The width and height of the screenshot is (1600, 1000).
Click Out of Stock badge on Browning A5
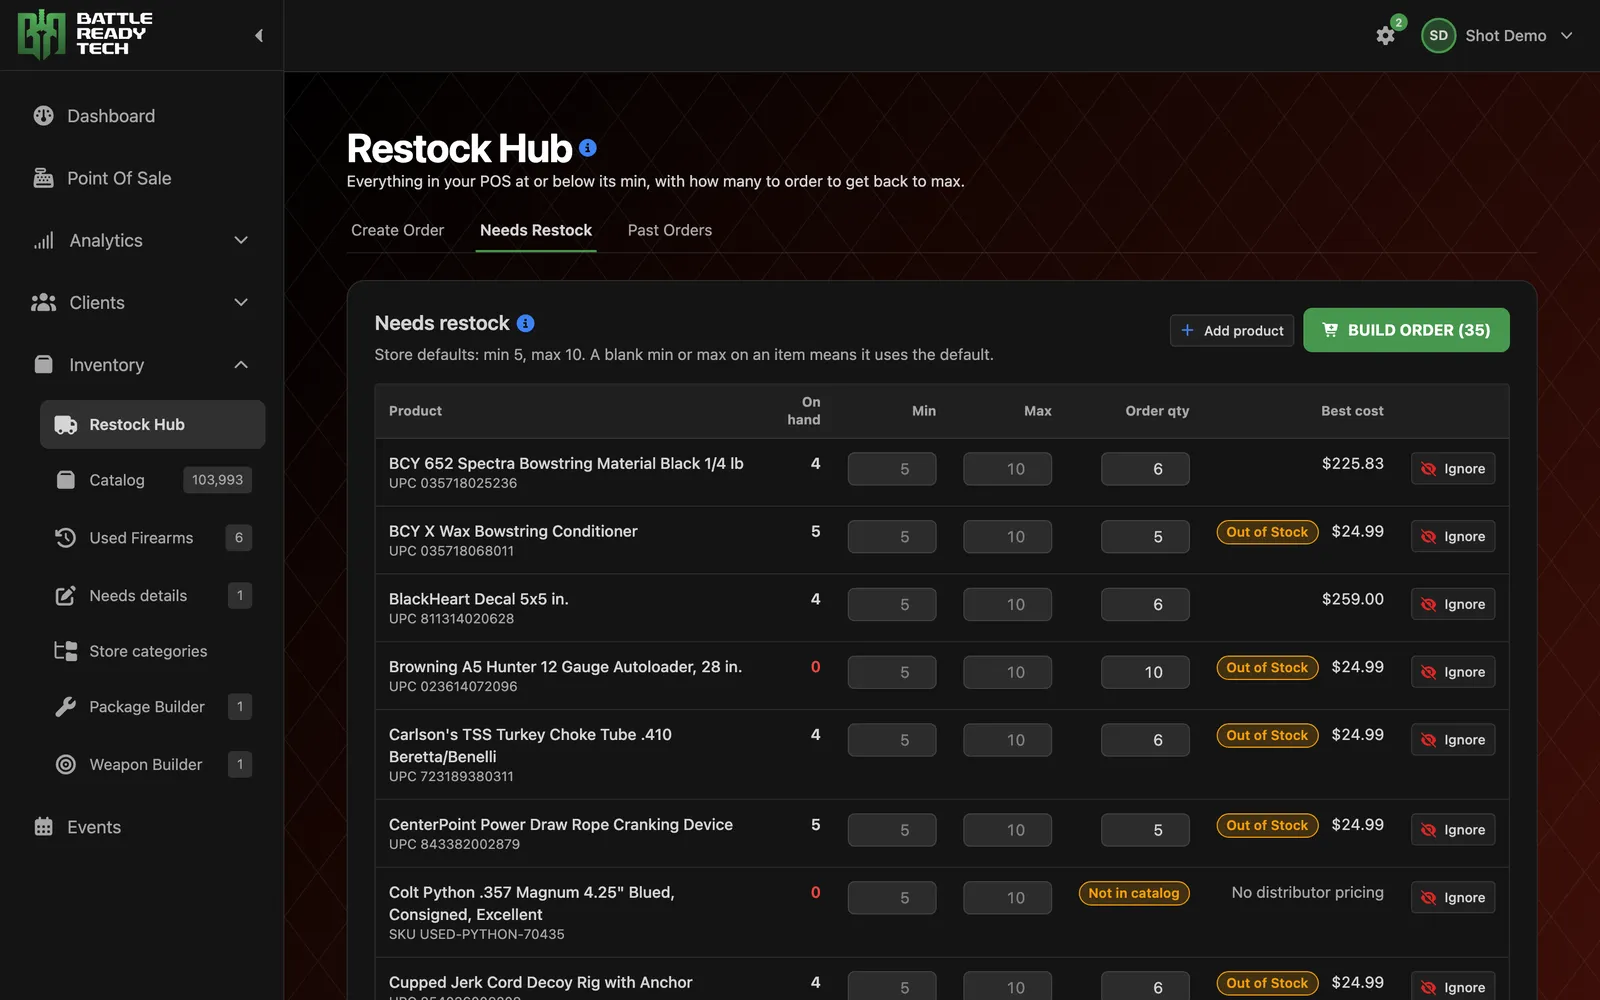tap(1267, 668)
